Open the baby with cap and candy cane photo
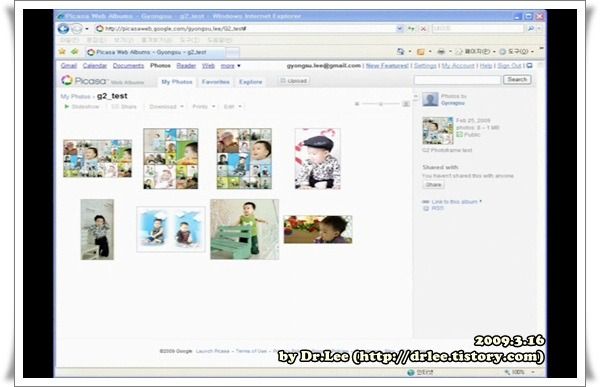The width and height of the screenshot is (600, 387). (318, 158)
